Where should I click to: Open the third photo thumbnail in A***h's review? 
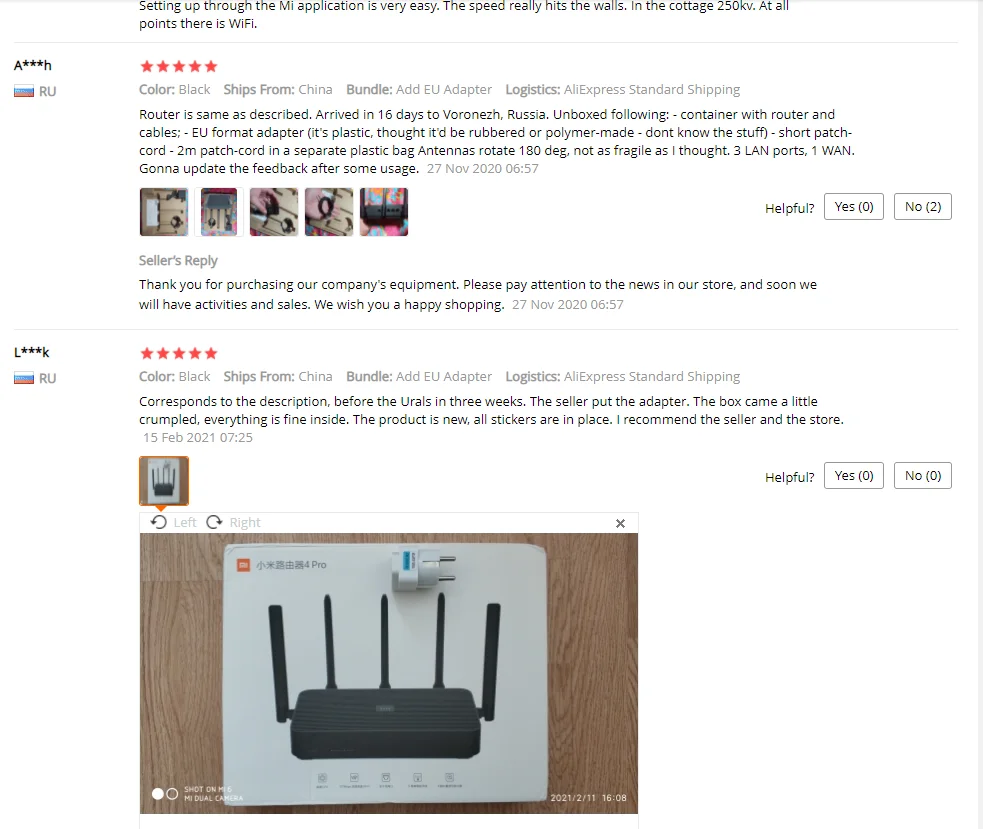pos(274,212)
